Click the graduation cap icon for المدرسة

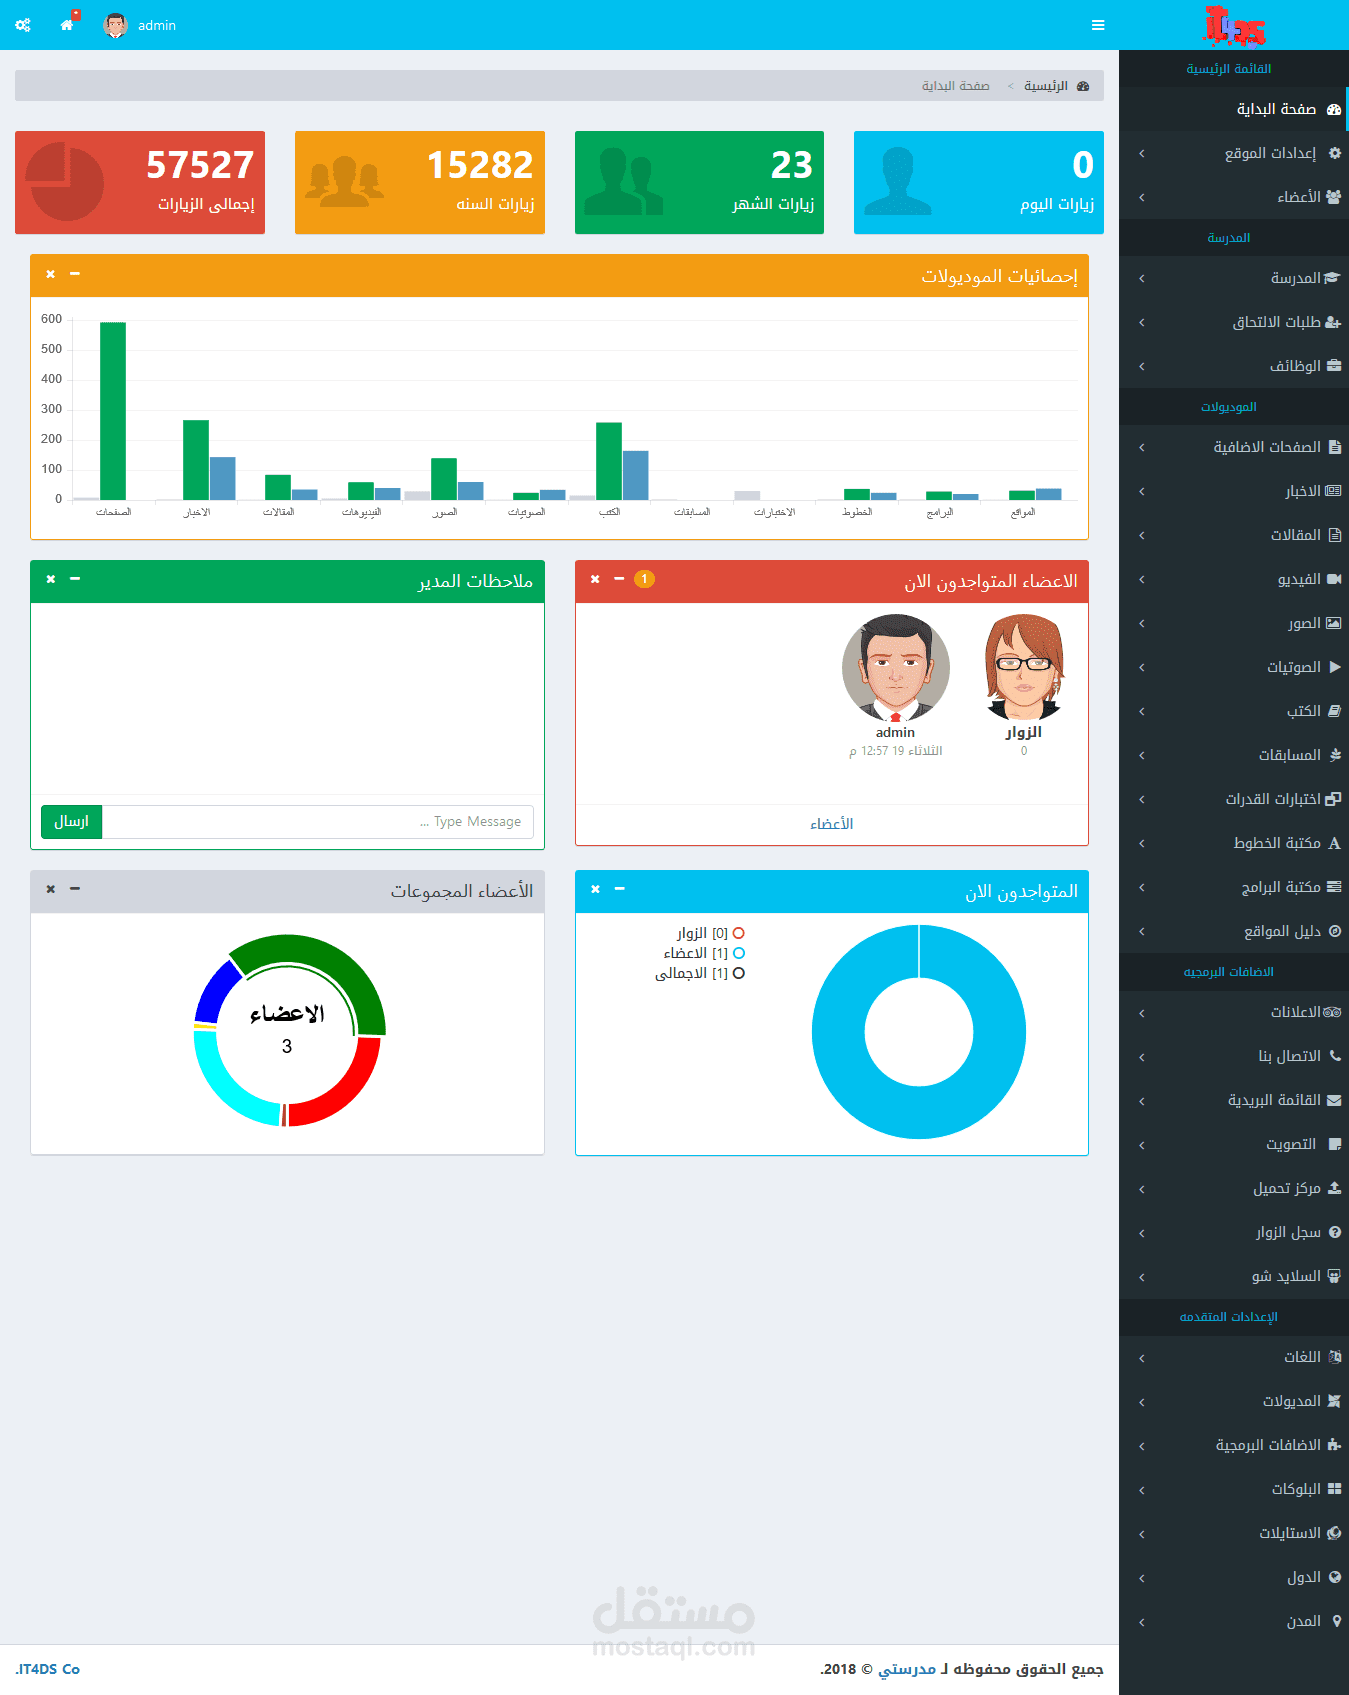[x=1332, y=278]
